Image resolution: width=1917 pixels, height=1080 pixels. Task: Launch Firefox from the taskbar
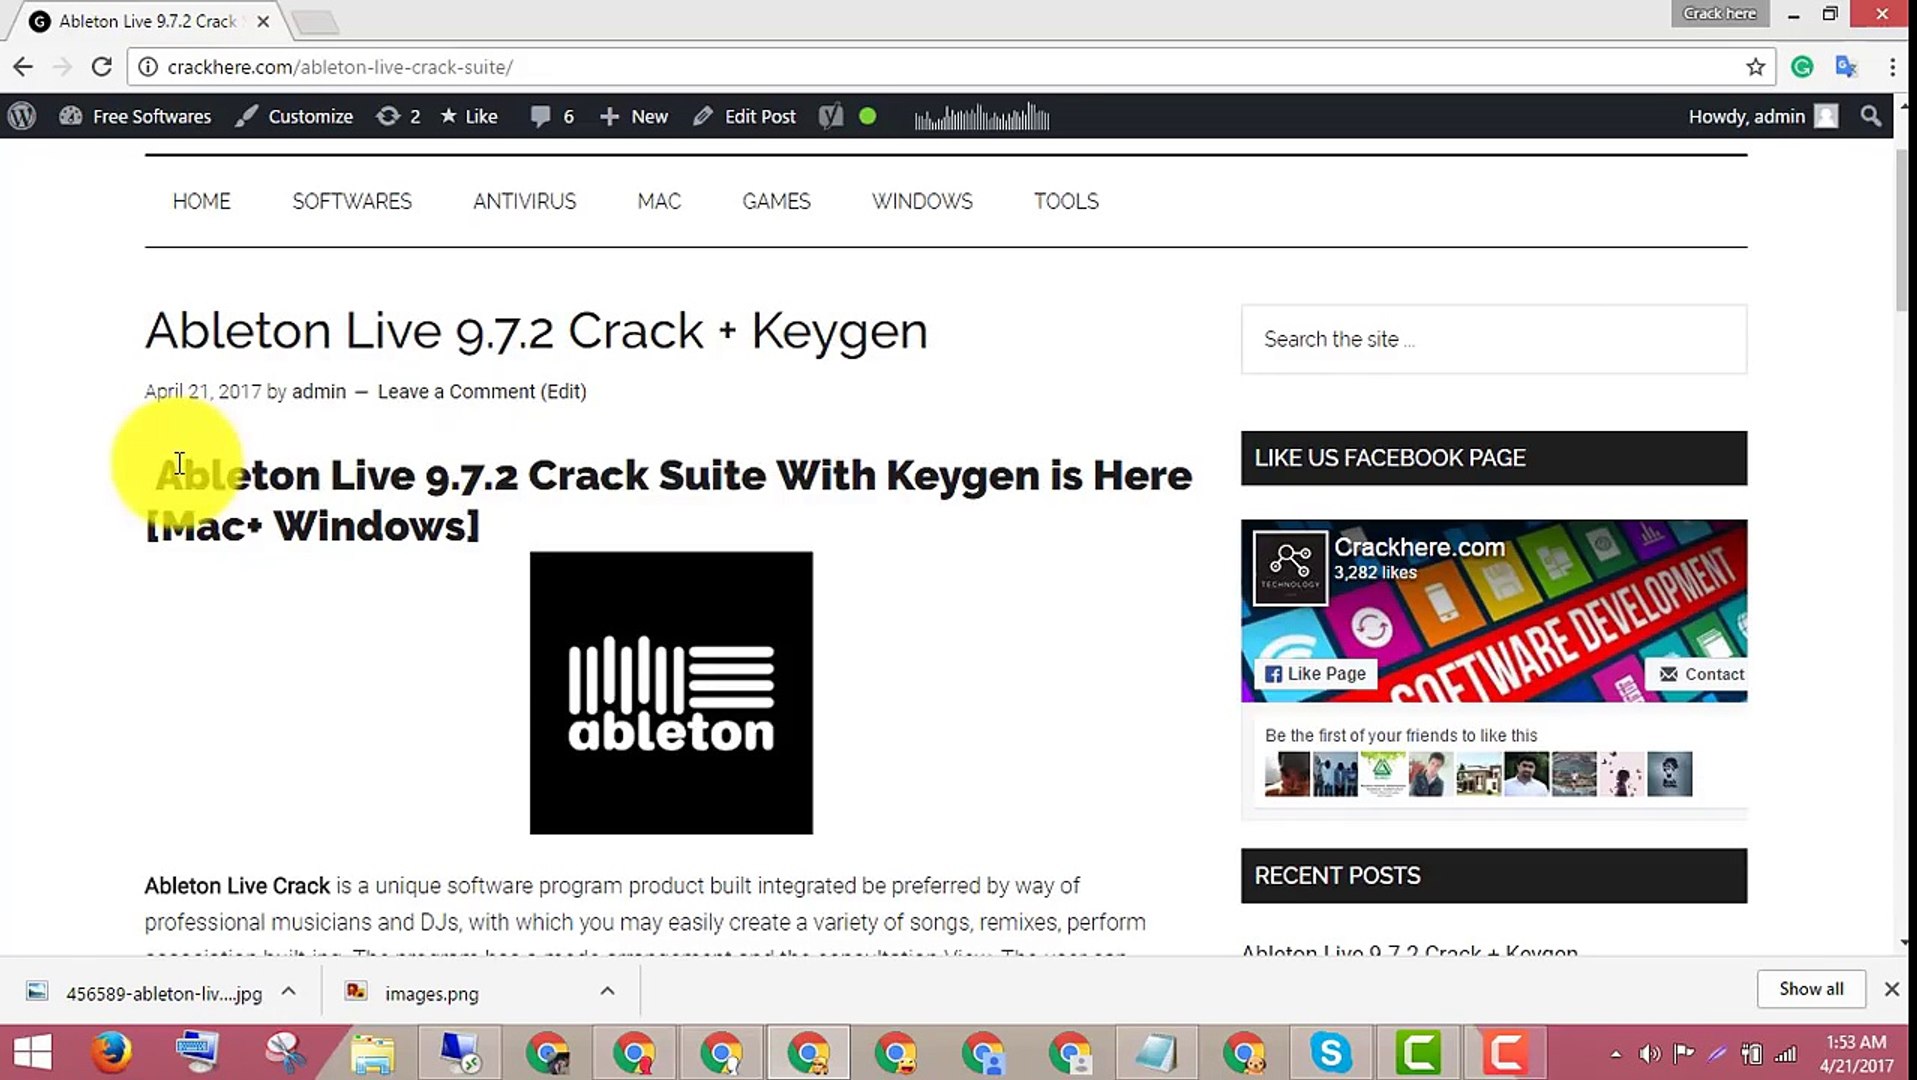pyautogui.click(x=111, y=1052)
